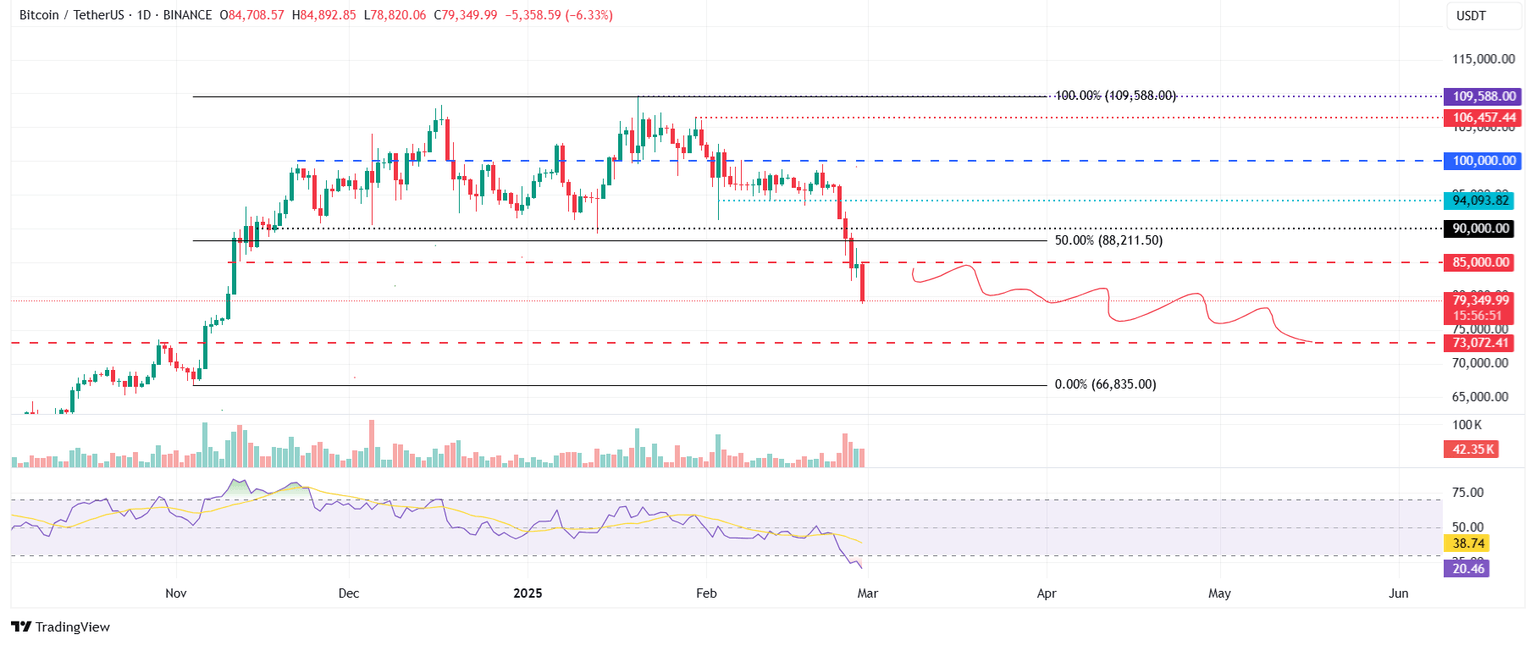The image size is (1536, 645).
Task: Open the symbol Bitcoin / TetherUS
Action: point(75,15)
